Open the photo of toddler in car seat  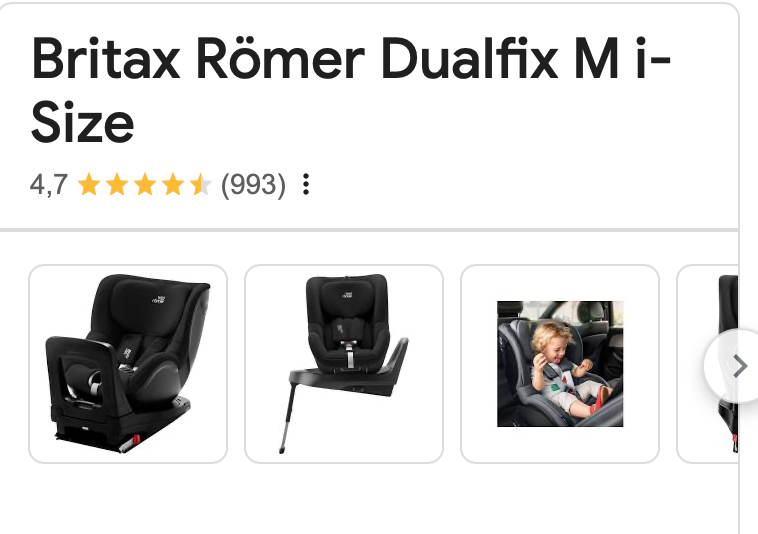560,364
